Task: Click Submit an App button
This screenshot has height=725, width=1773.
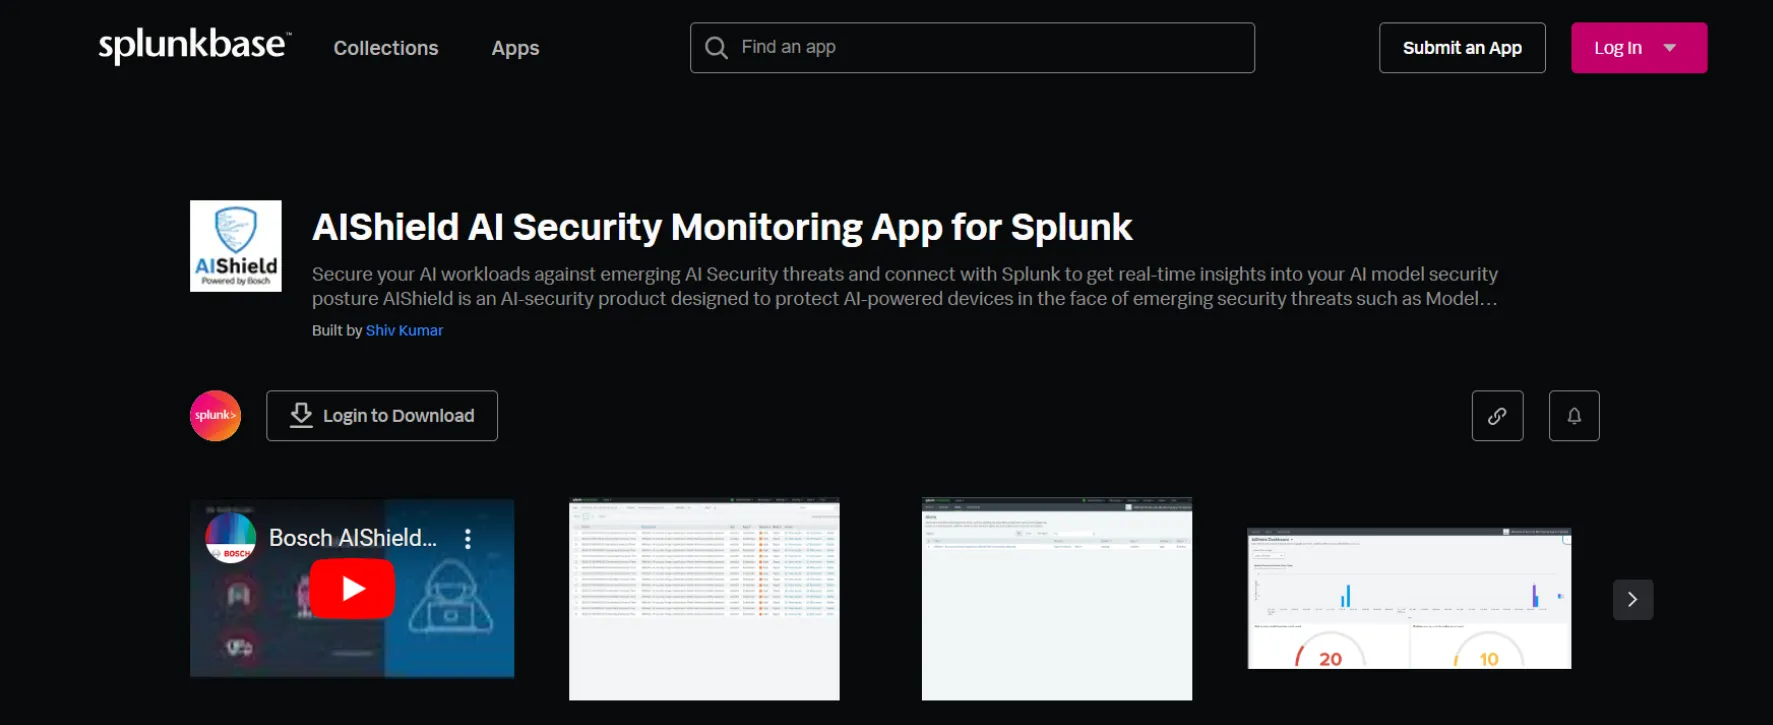Action: [x=1462, y=48]
